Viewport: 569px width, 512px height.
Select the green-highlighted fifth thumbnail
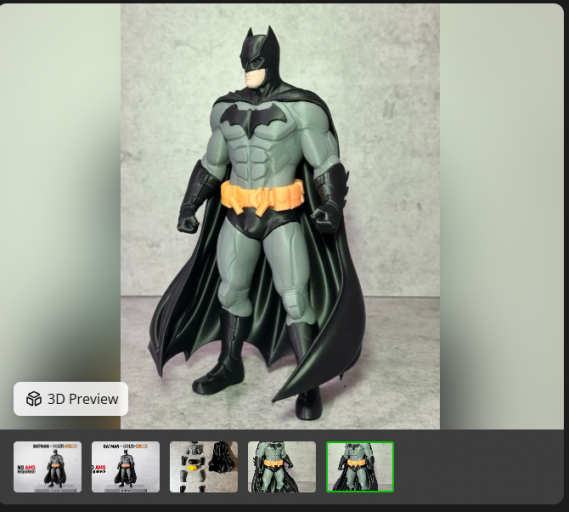[x=360, y=467]
